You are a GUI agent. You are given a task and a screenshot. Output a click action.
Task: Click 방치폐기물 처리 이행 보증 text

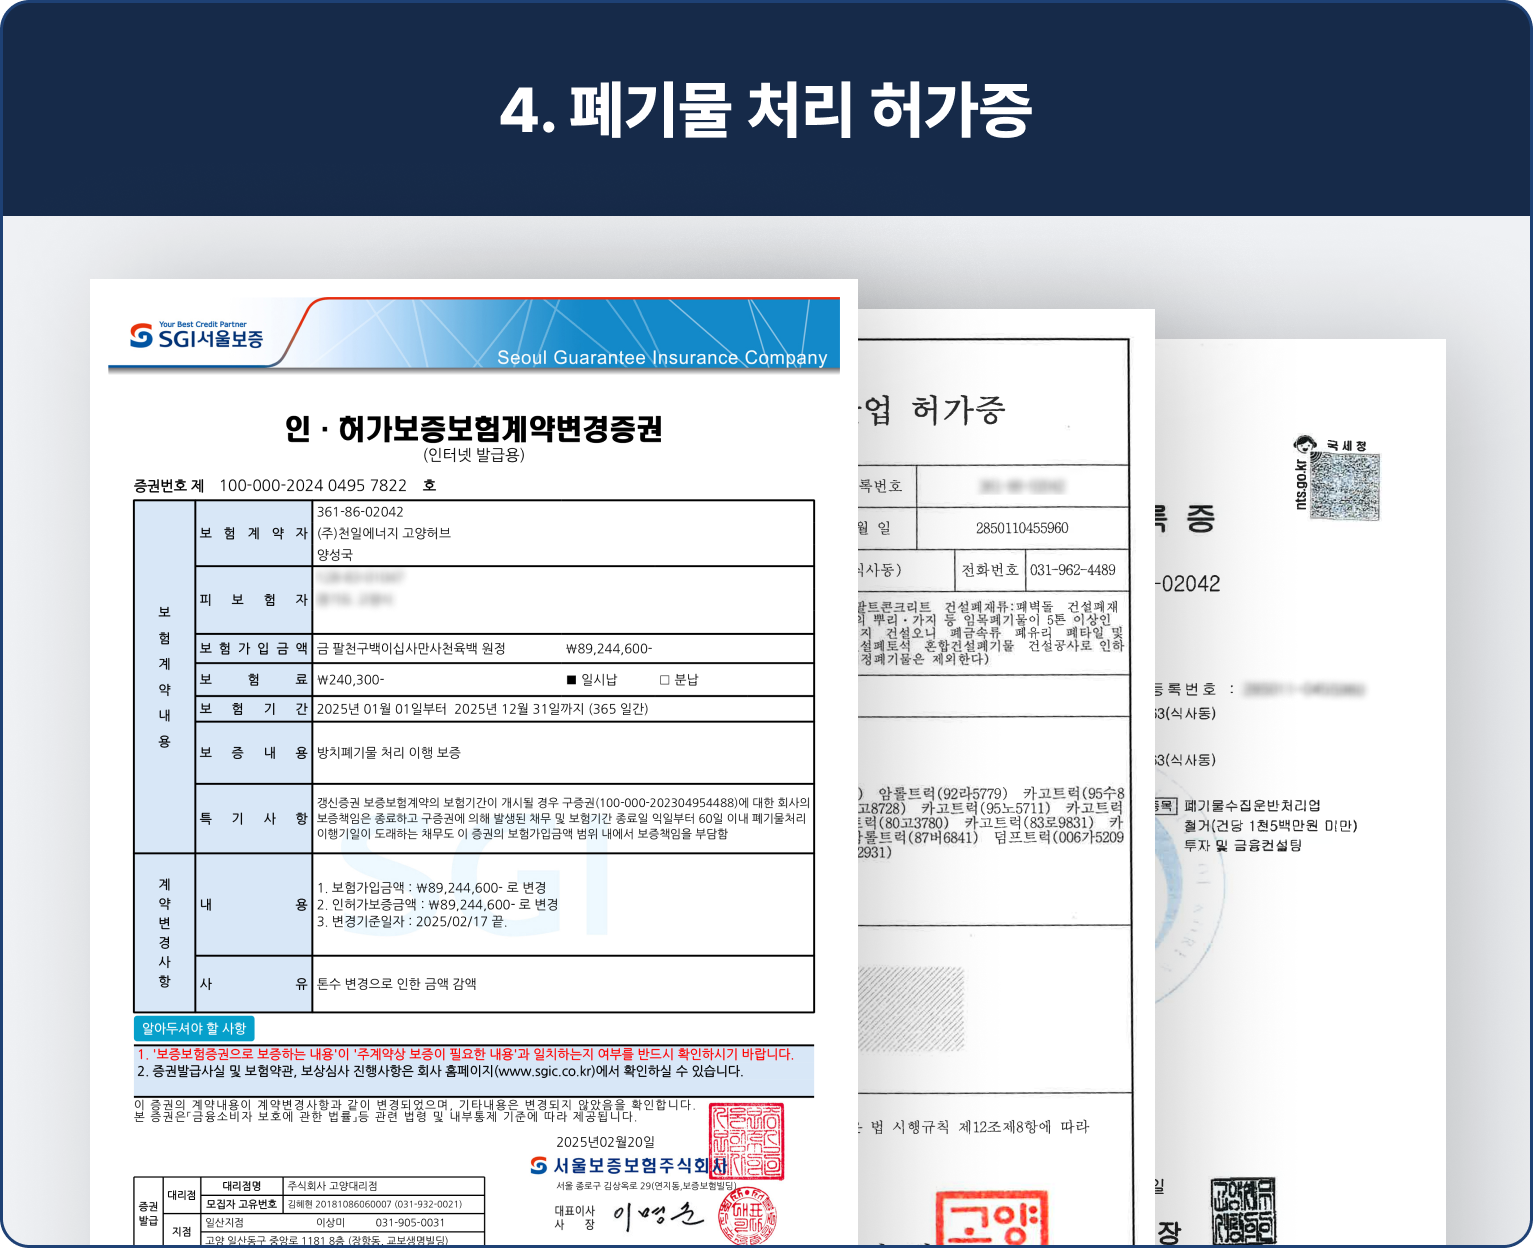tap(389, 753)
